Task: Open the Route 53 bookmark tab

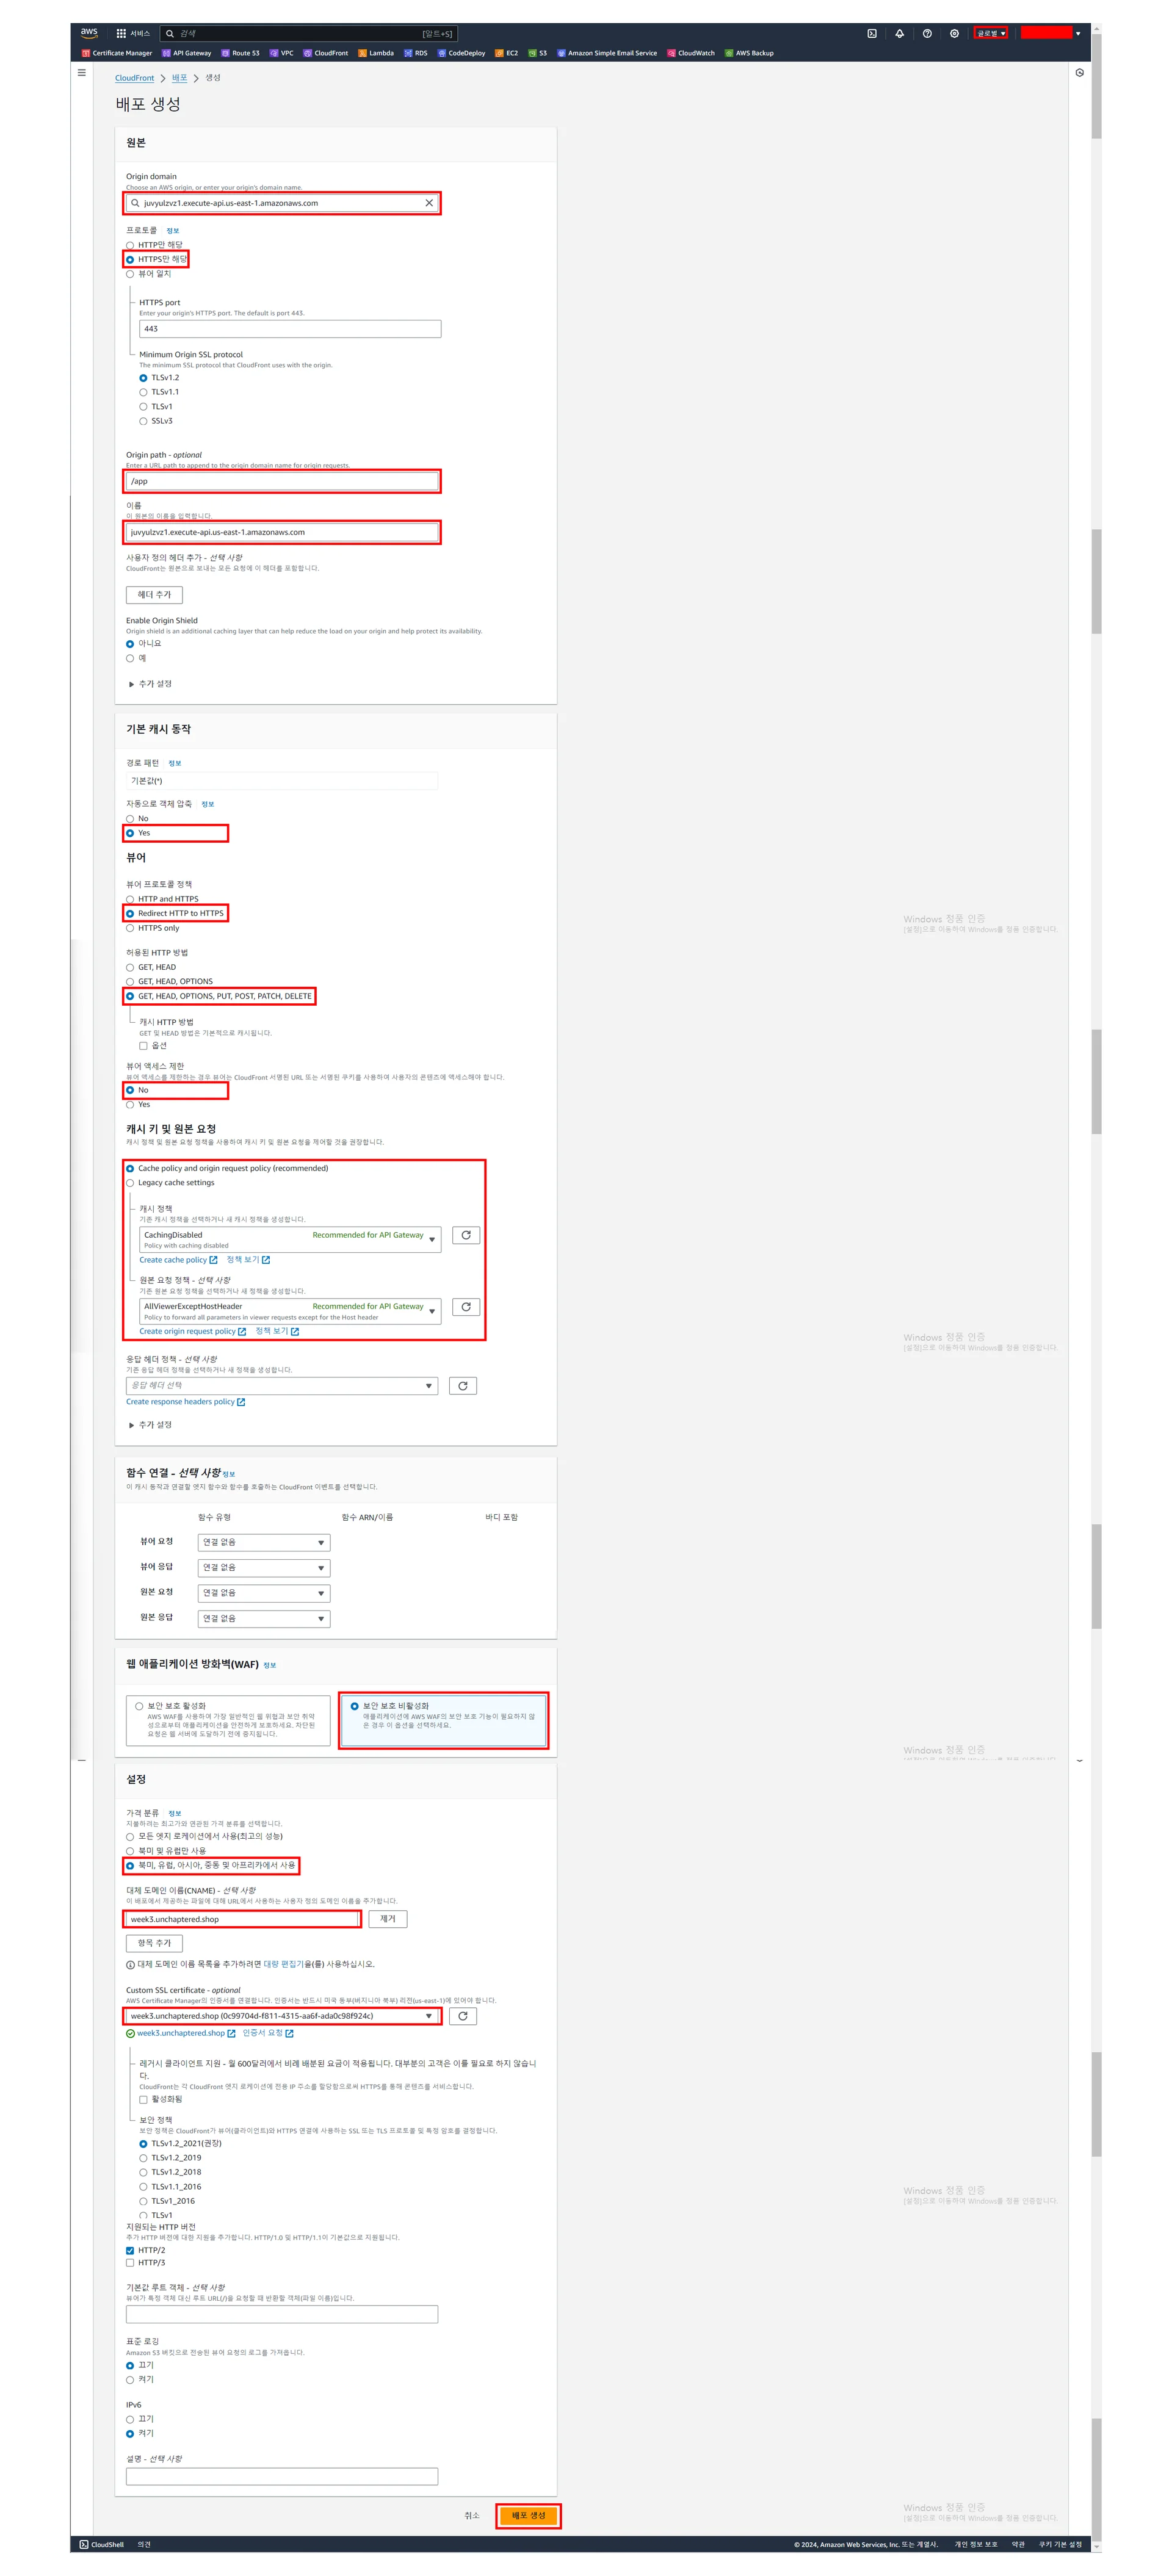Action: 240,53
